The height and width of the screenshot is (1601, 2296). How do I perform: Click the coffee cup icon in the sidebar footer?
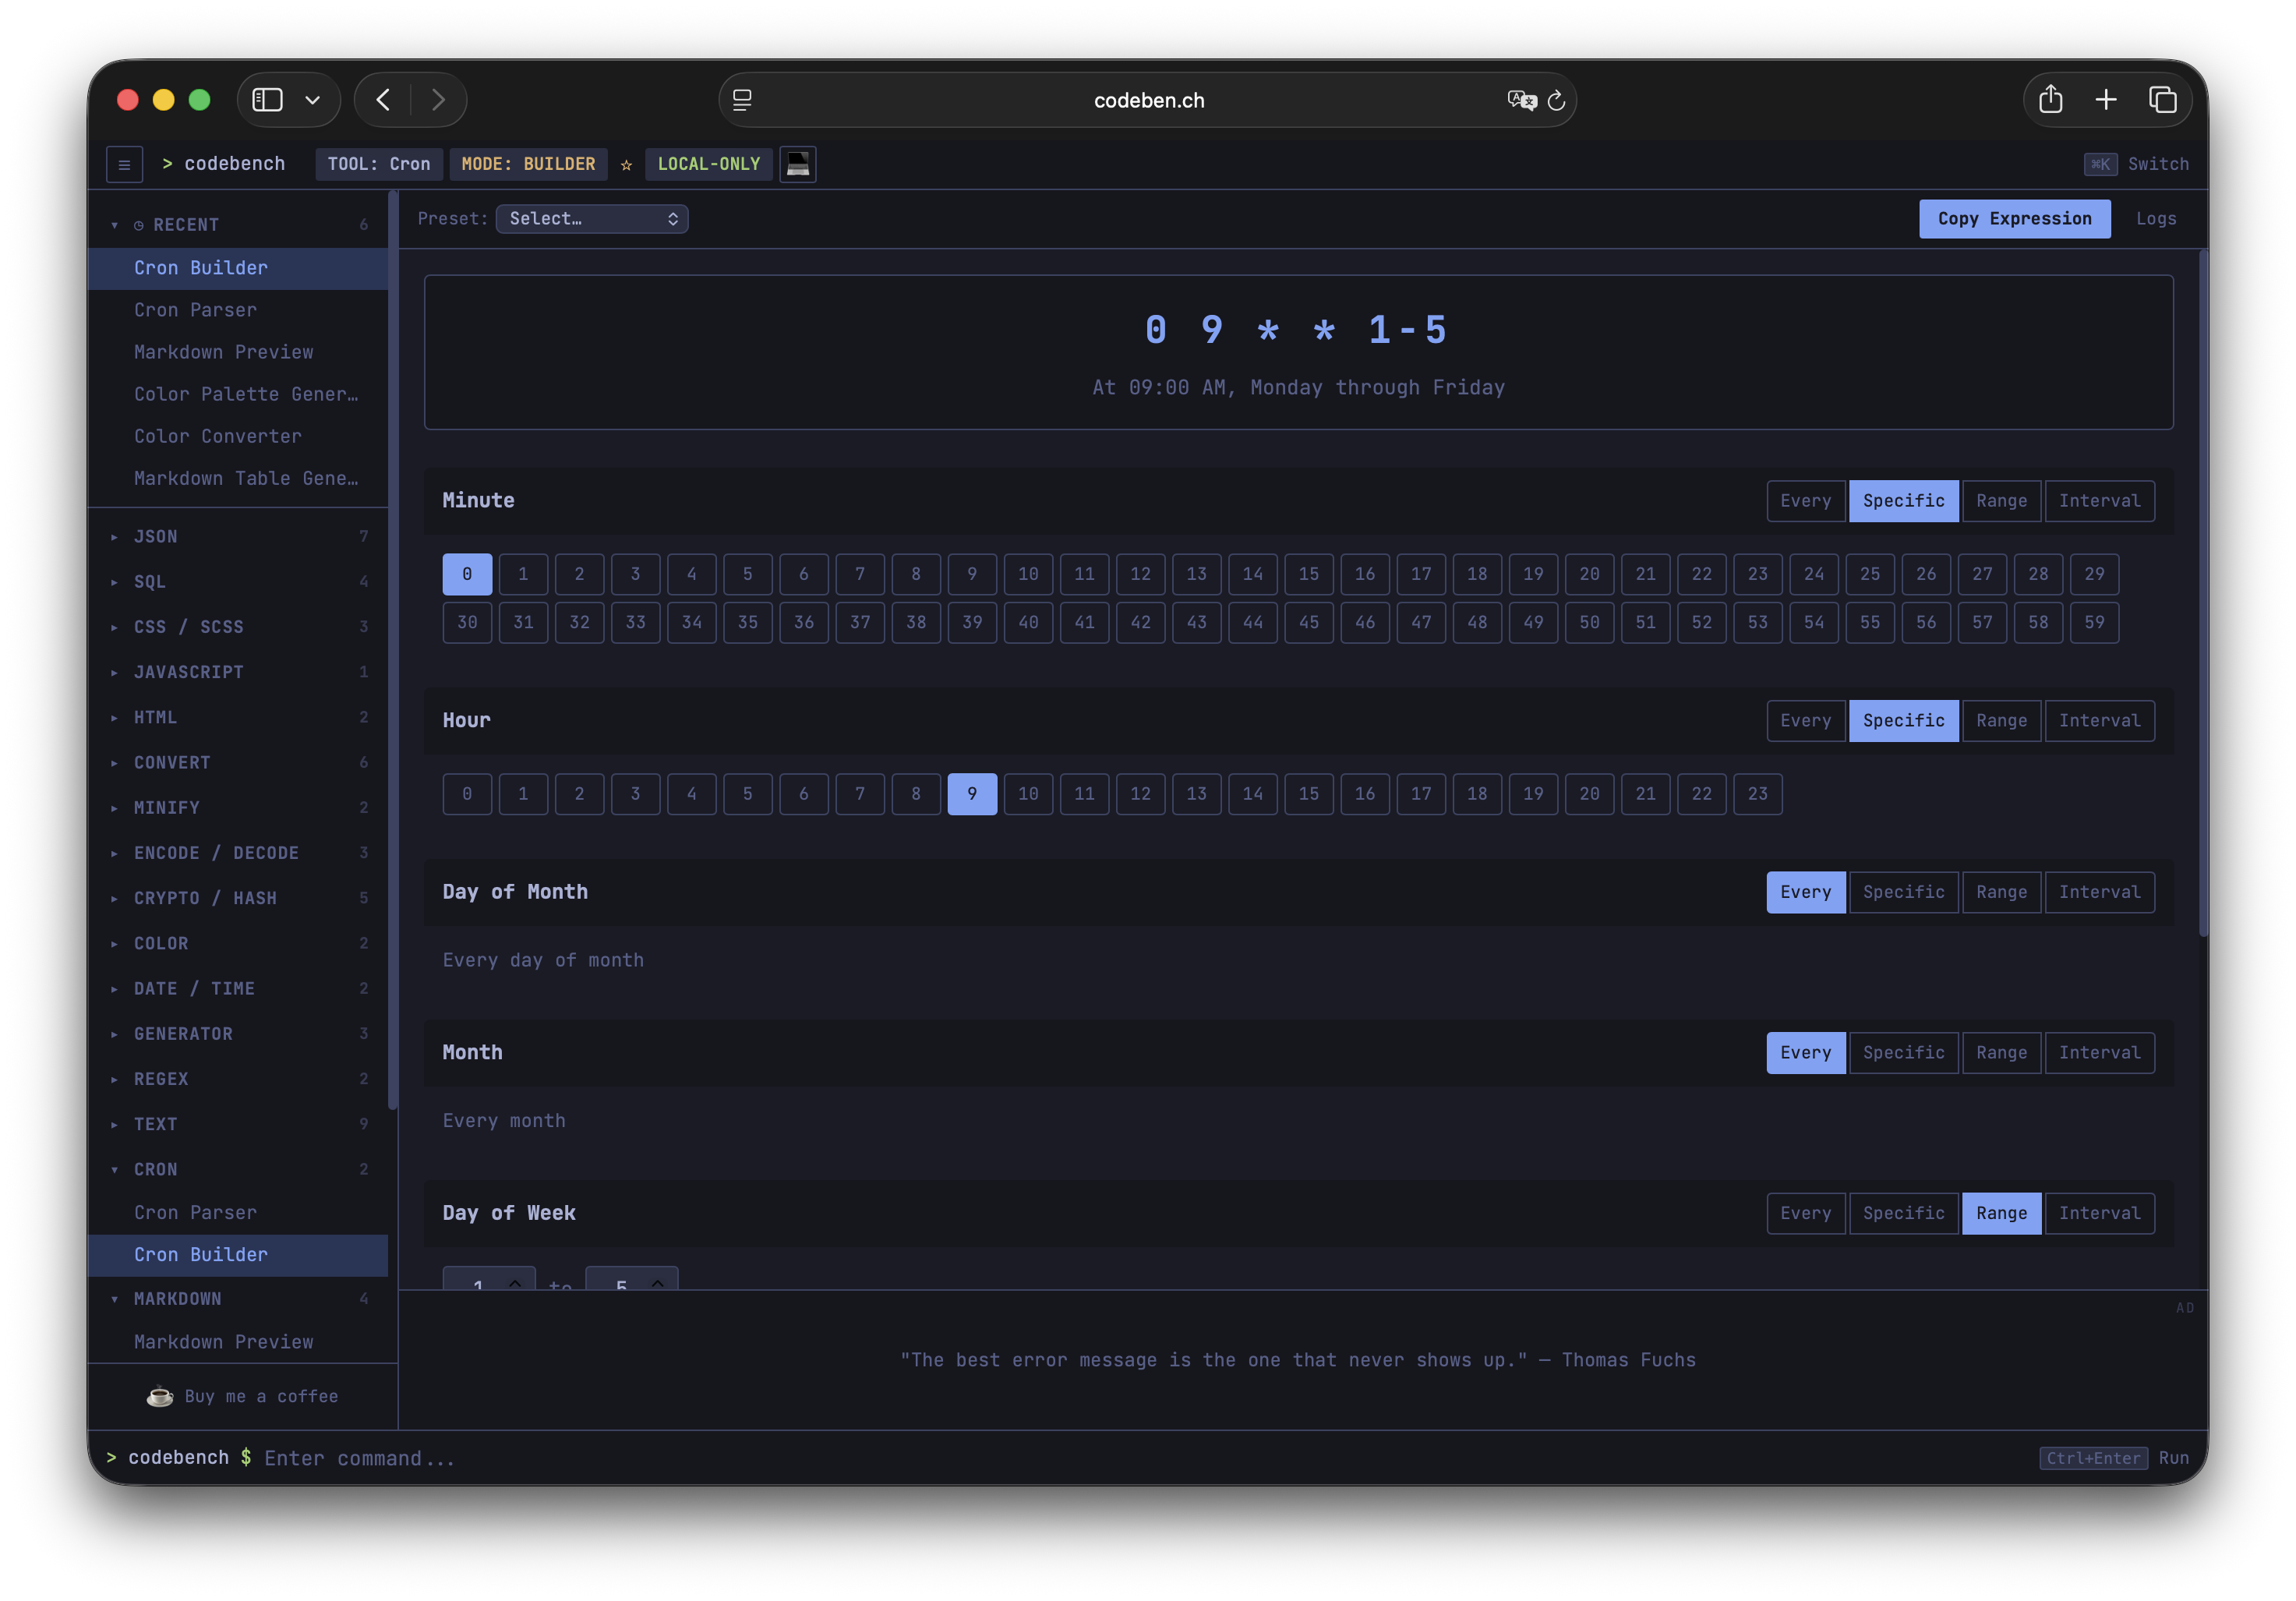tap(160, 1396)
